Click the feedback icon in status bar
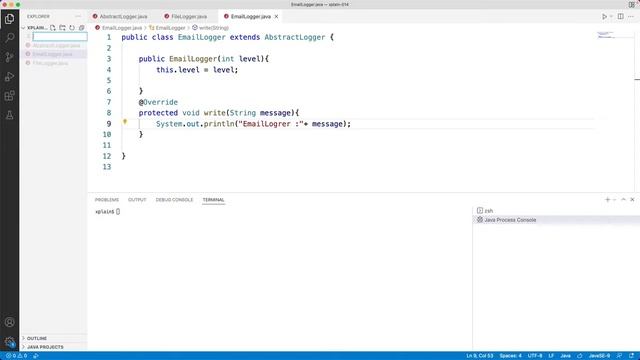Screen dimensions: 640x360 tap(620, 356)
